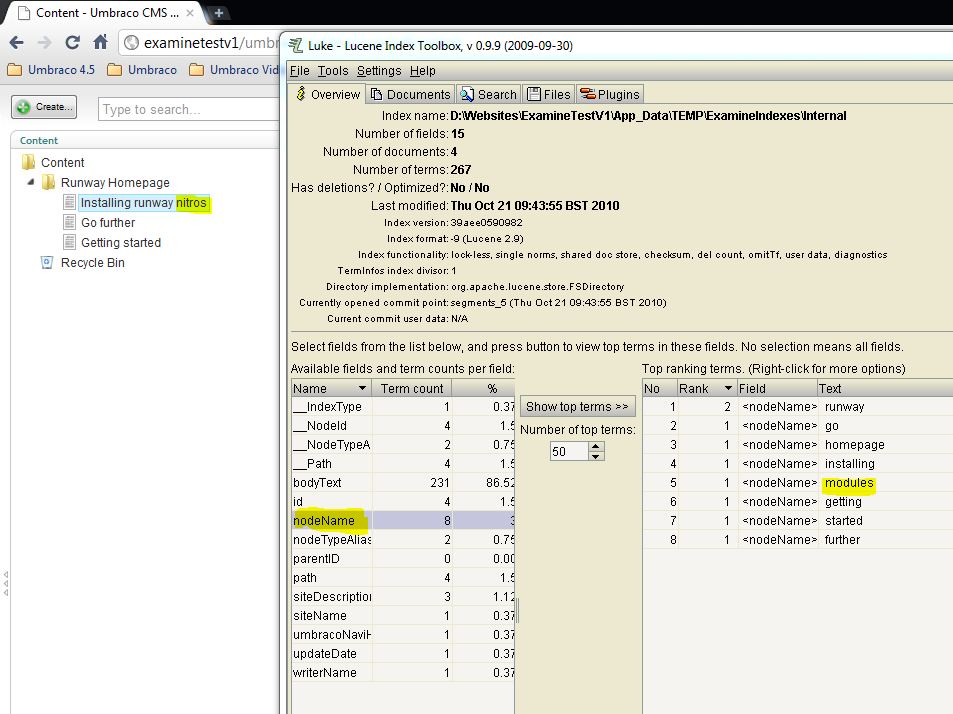The height and width of the screenshot is (714, 953).
Task: Open Luke's Settings menu
Action: coord(379,71)
